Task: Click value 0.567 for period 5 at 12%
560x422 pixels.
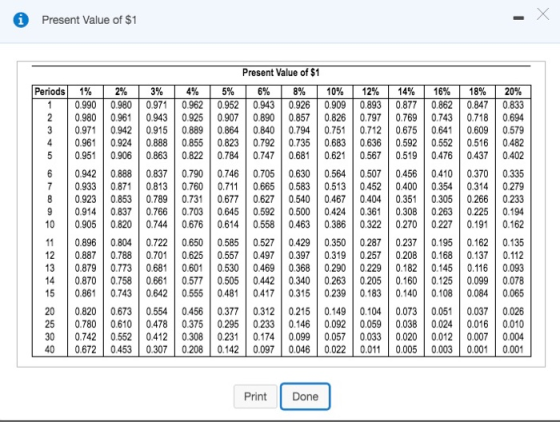Action: tap(371, 156)
